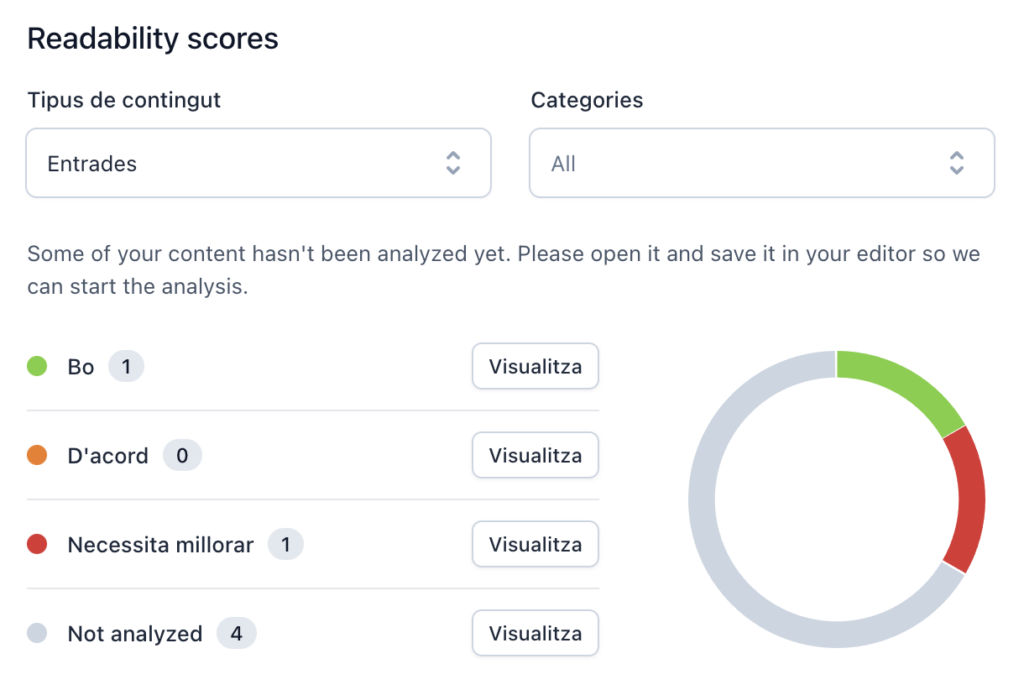Click the Bo count badge
Viewport: 1024px width, 690px height.
[x=126, y=367]
